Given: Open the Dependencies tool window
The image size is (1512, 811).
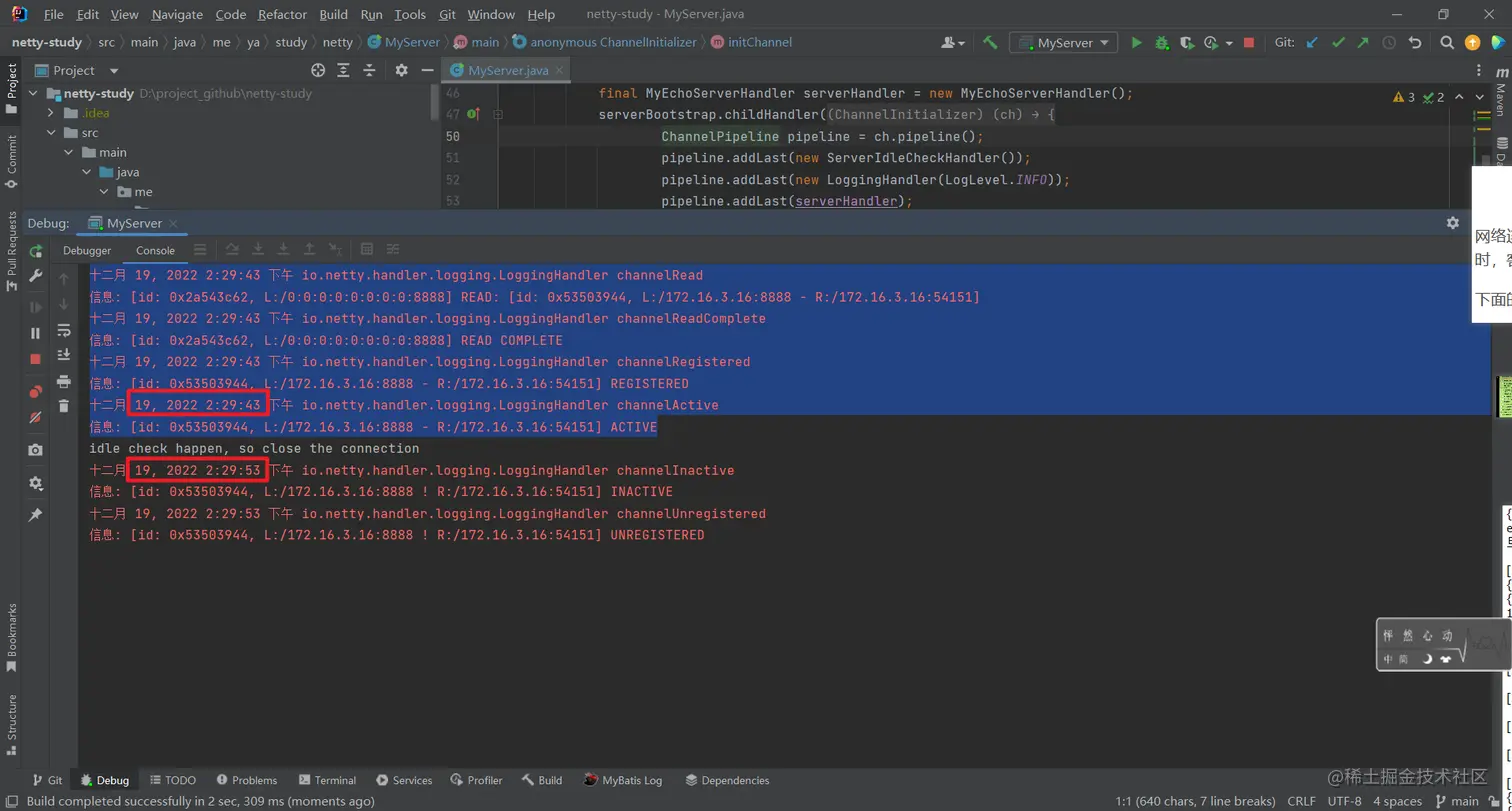Looking at the screenshot, I should tap(727, 780).
